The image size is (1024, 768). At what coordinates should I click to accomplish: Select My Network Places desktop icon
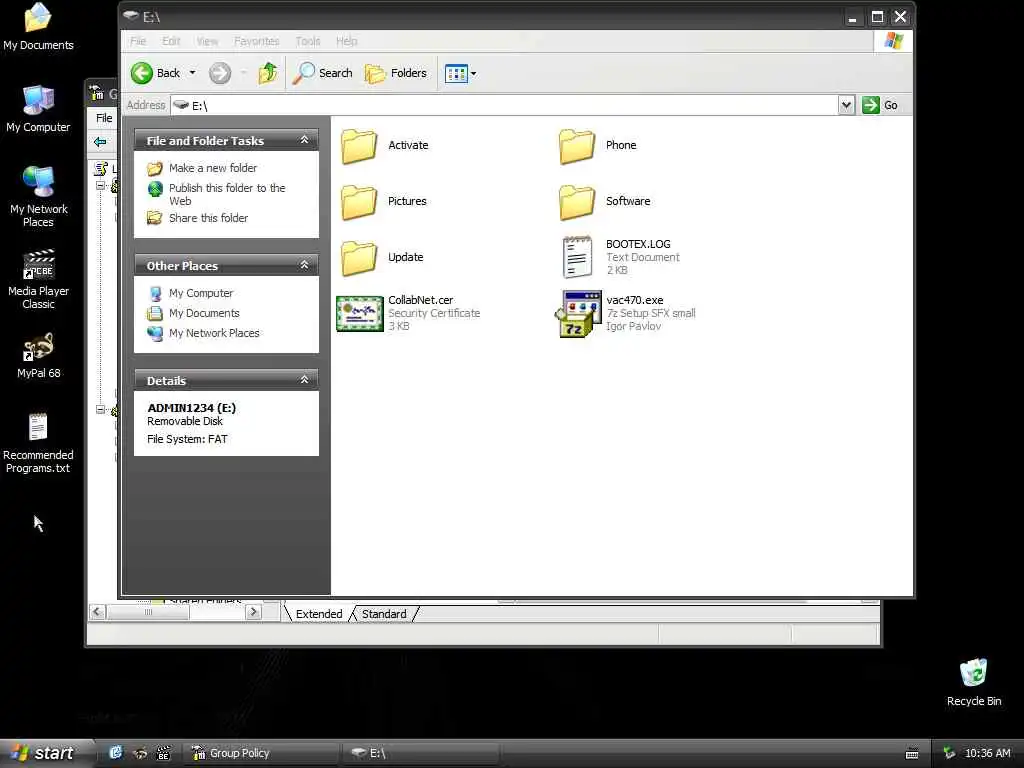[39, 196]
